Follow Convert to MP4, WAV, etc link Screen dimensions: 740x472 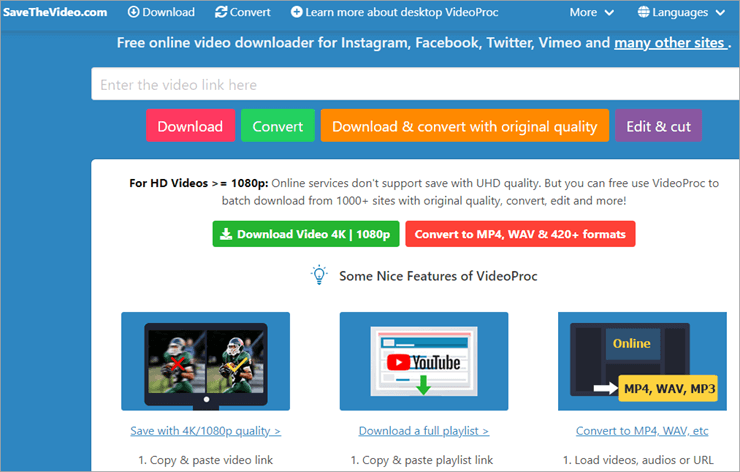pos(642,430)
